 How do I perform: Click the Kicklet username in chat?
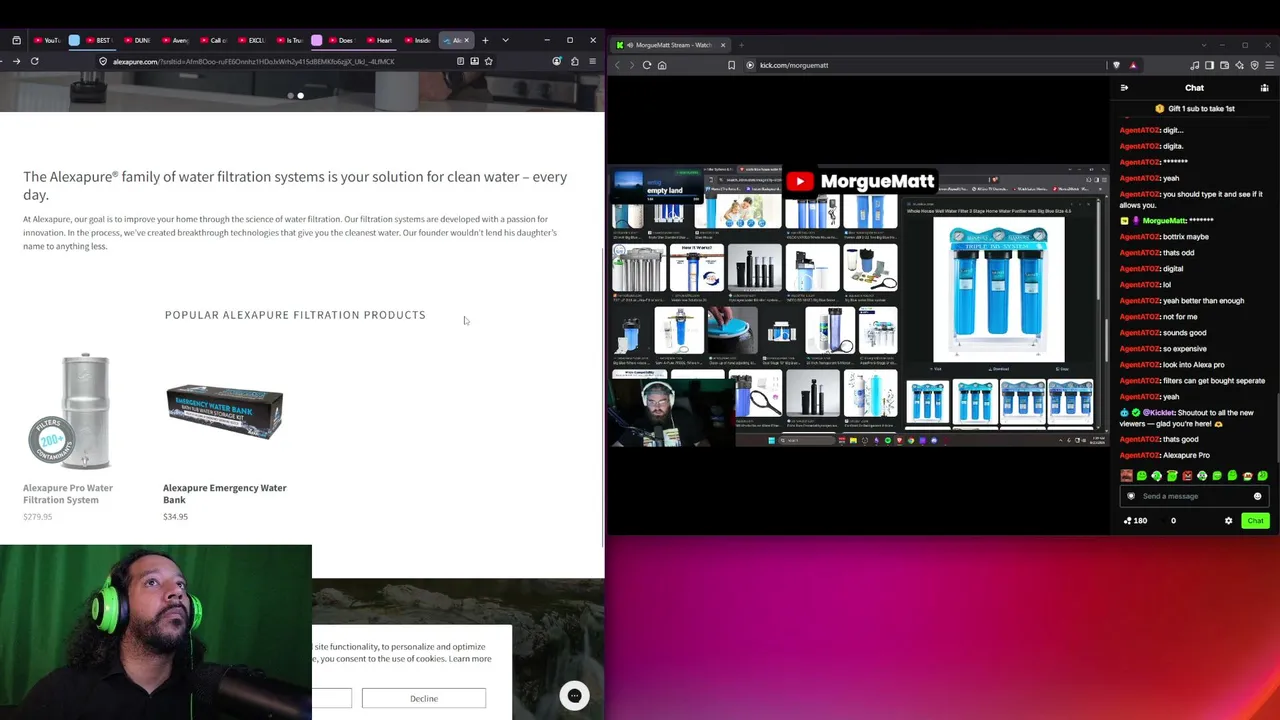(x=1160, y=412)
